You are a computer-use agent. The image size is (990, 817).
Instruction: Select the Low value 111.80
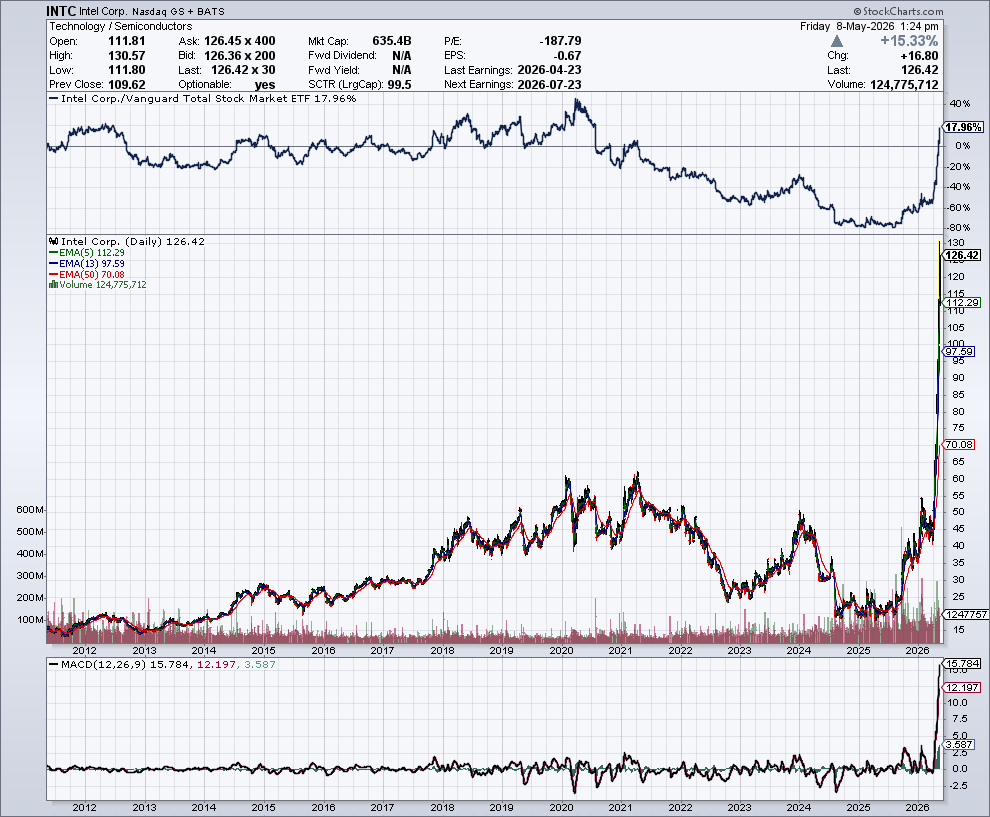tap(126, 70)
